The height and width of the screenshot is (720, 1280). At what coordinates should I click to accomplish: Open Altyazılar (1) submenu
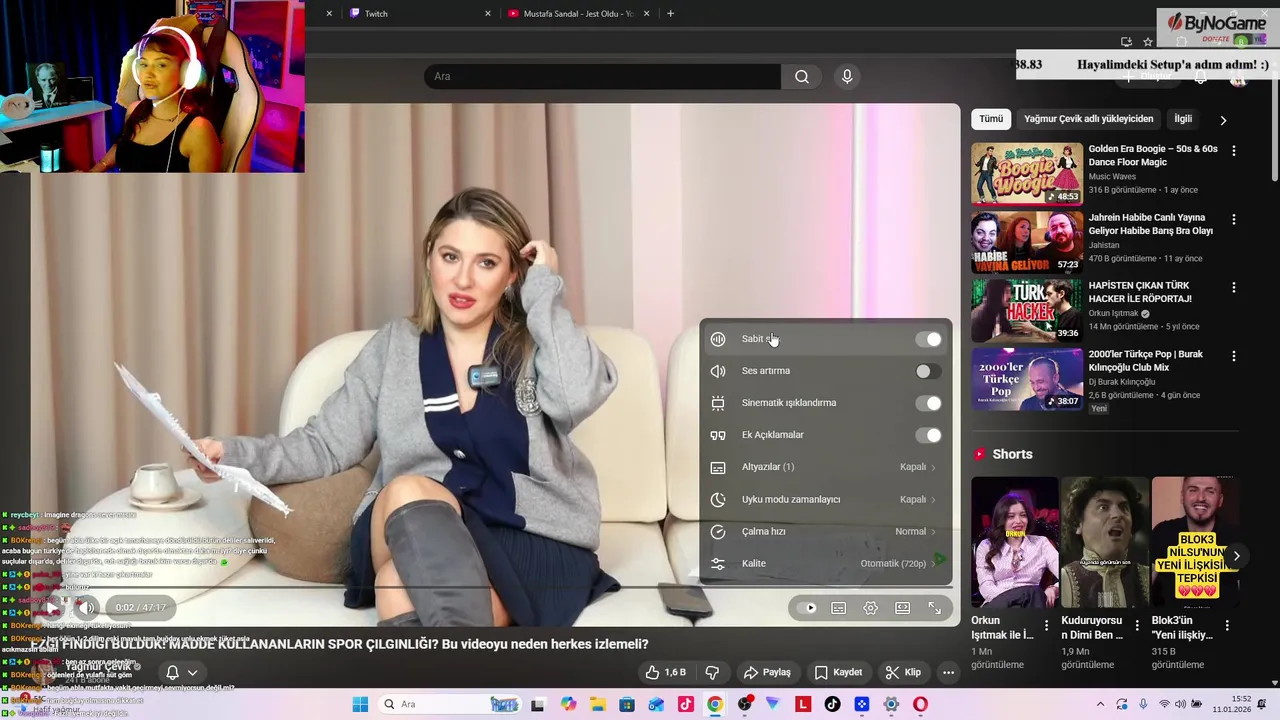tap(825, 467)
